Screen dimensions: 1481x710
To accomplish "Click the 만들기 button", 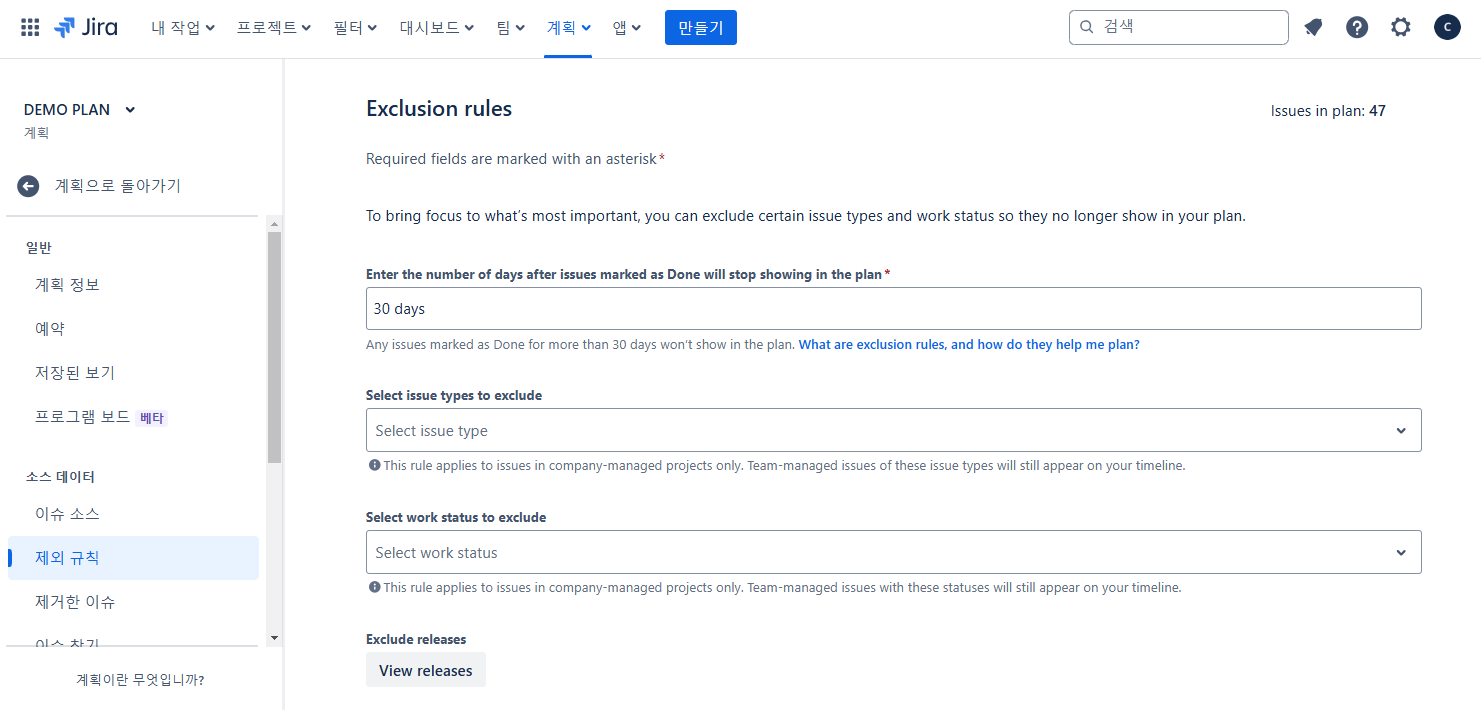I will (x=700, y=28).
